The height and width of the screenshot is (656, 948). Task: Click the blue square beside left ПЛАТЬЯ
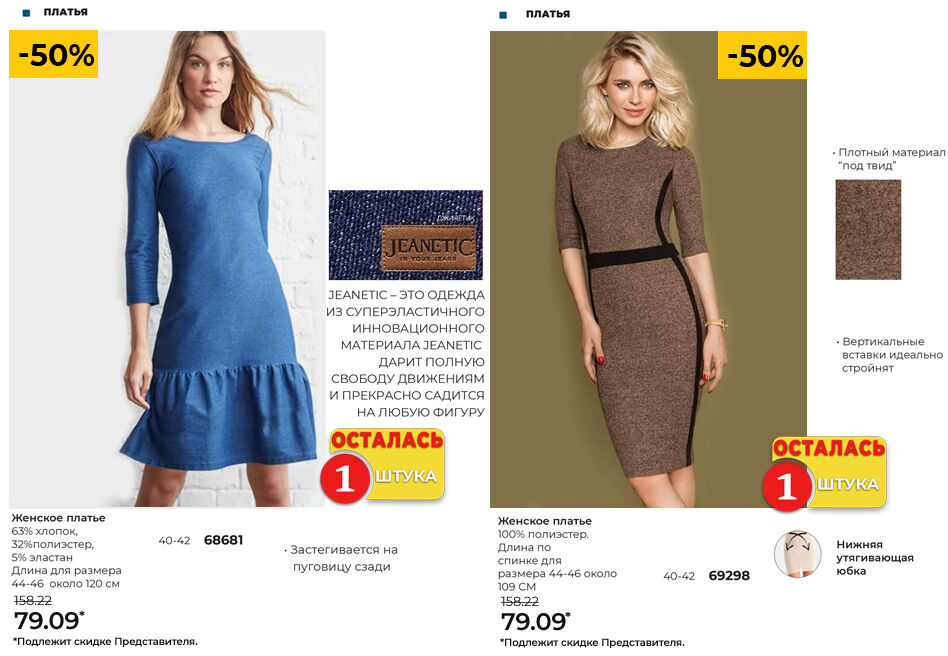[26, 13]
